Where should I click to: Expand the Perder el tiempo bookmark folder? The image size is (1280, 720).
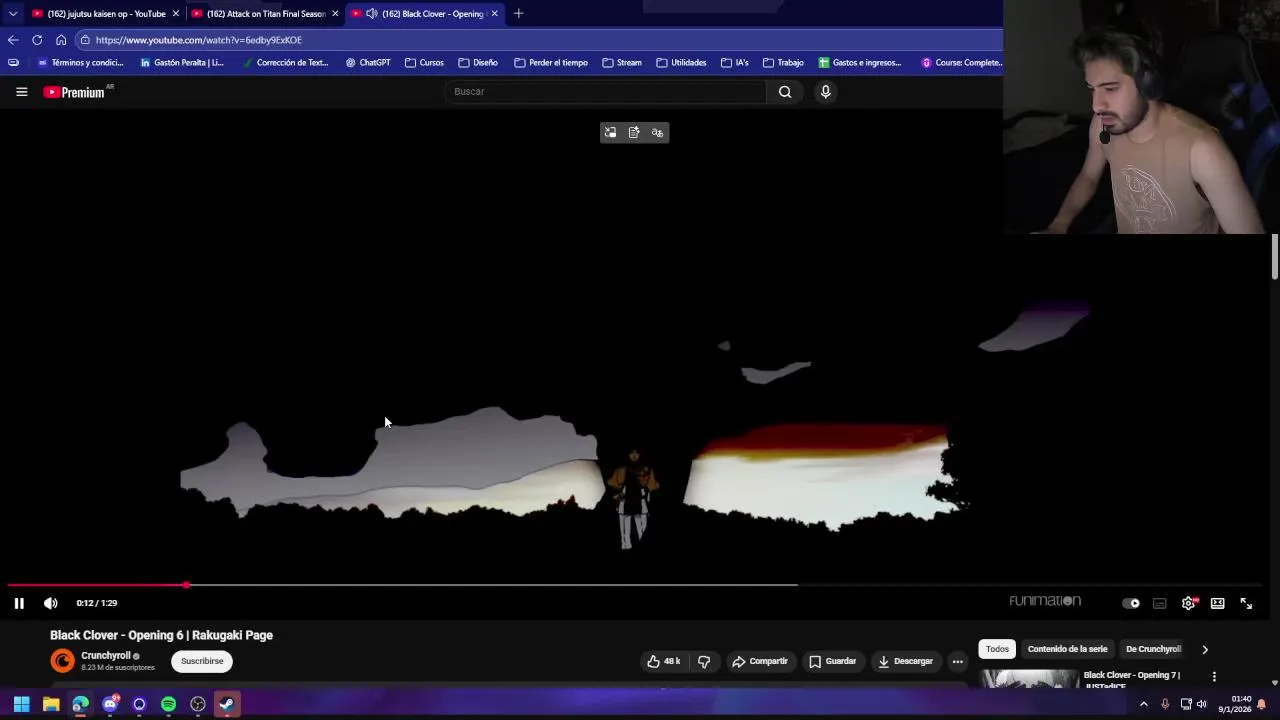[551, 63]
